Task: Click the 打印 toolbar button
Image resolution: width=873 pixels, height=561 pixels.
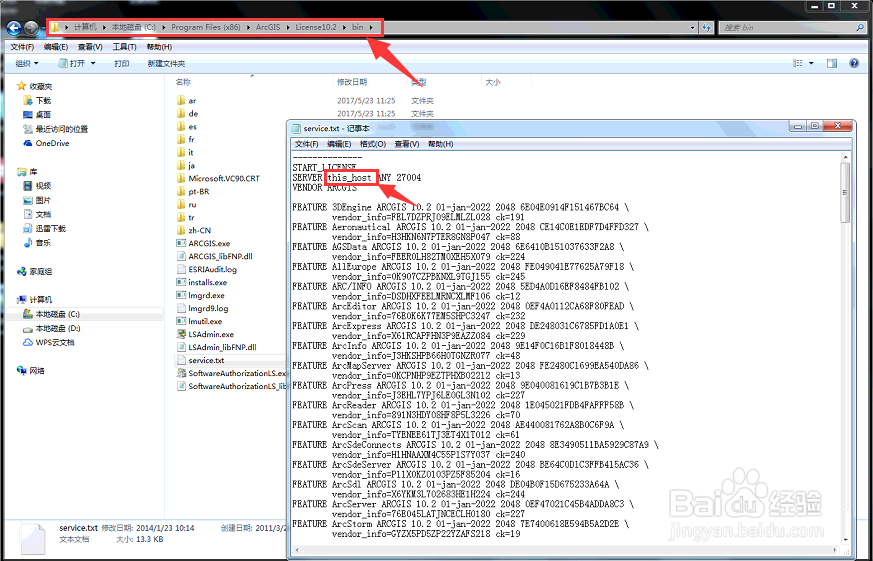Action: (122, 63)
